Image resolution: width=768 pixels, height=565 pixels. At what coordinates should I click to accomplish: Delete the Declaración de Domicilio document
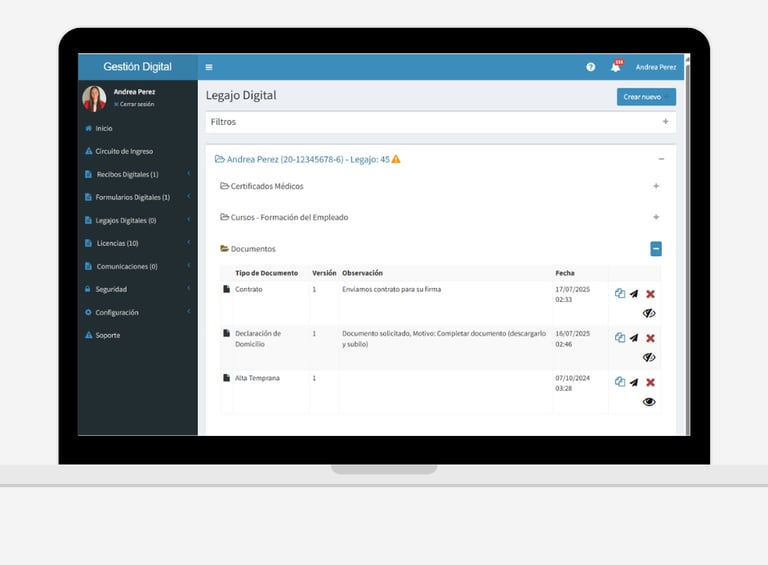(650, 338)
